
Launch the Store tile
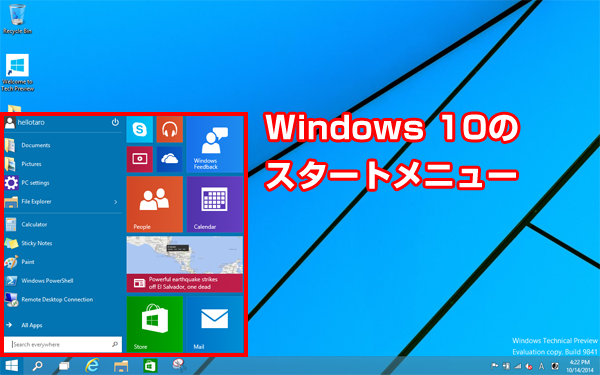[x=155, y=324]
